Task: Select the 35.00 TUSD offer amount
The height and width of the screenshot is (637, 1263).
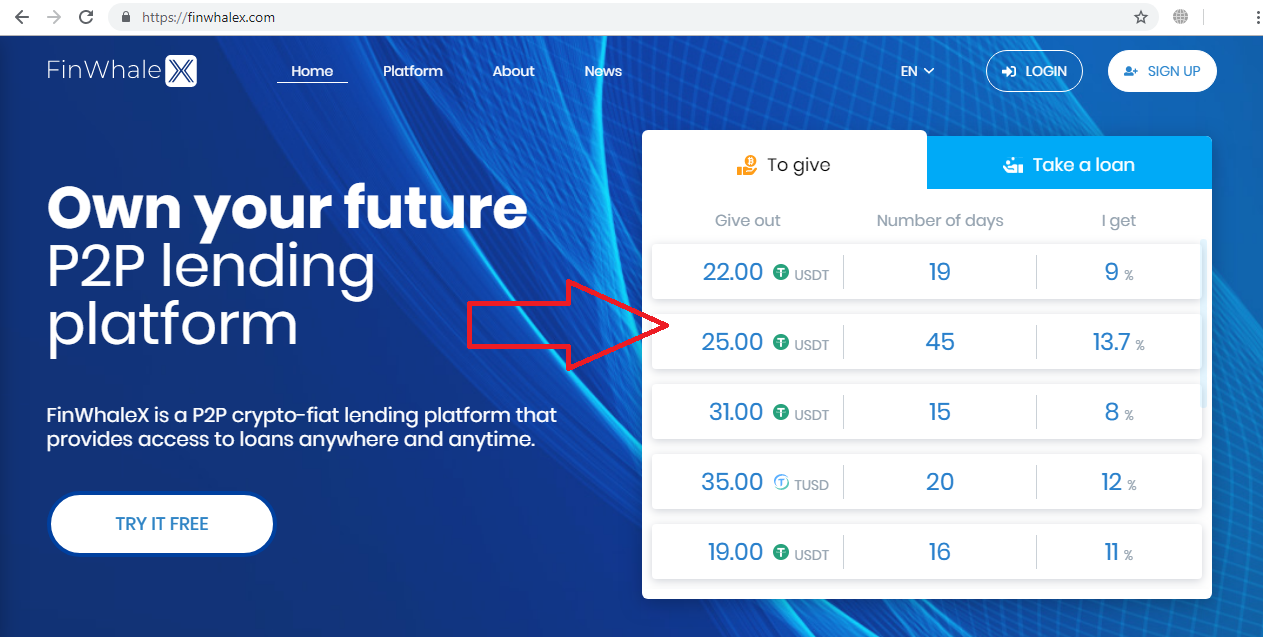Action: tap(765, 482)
